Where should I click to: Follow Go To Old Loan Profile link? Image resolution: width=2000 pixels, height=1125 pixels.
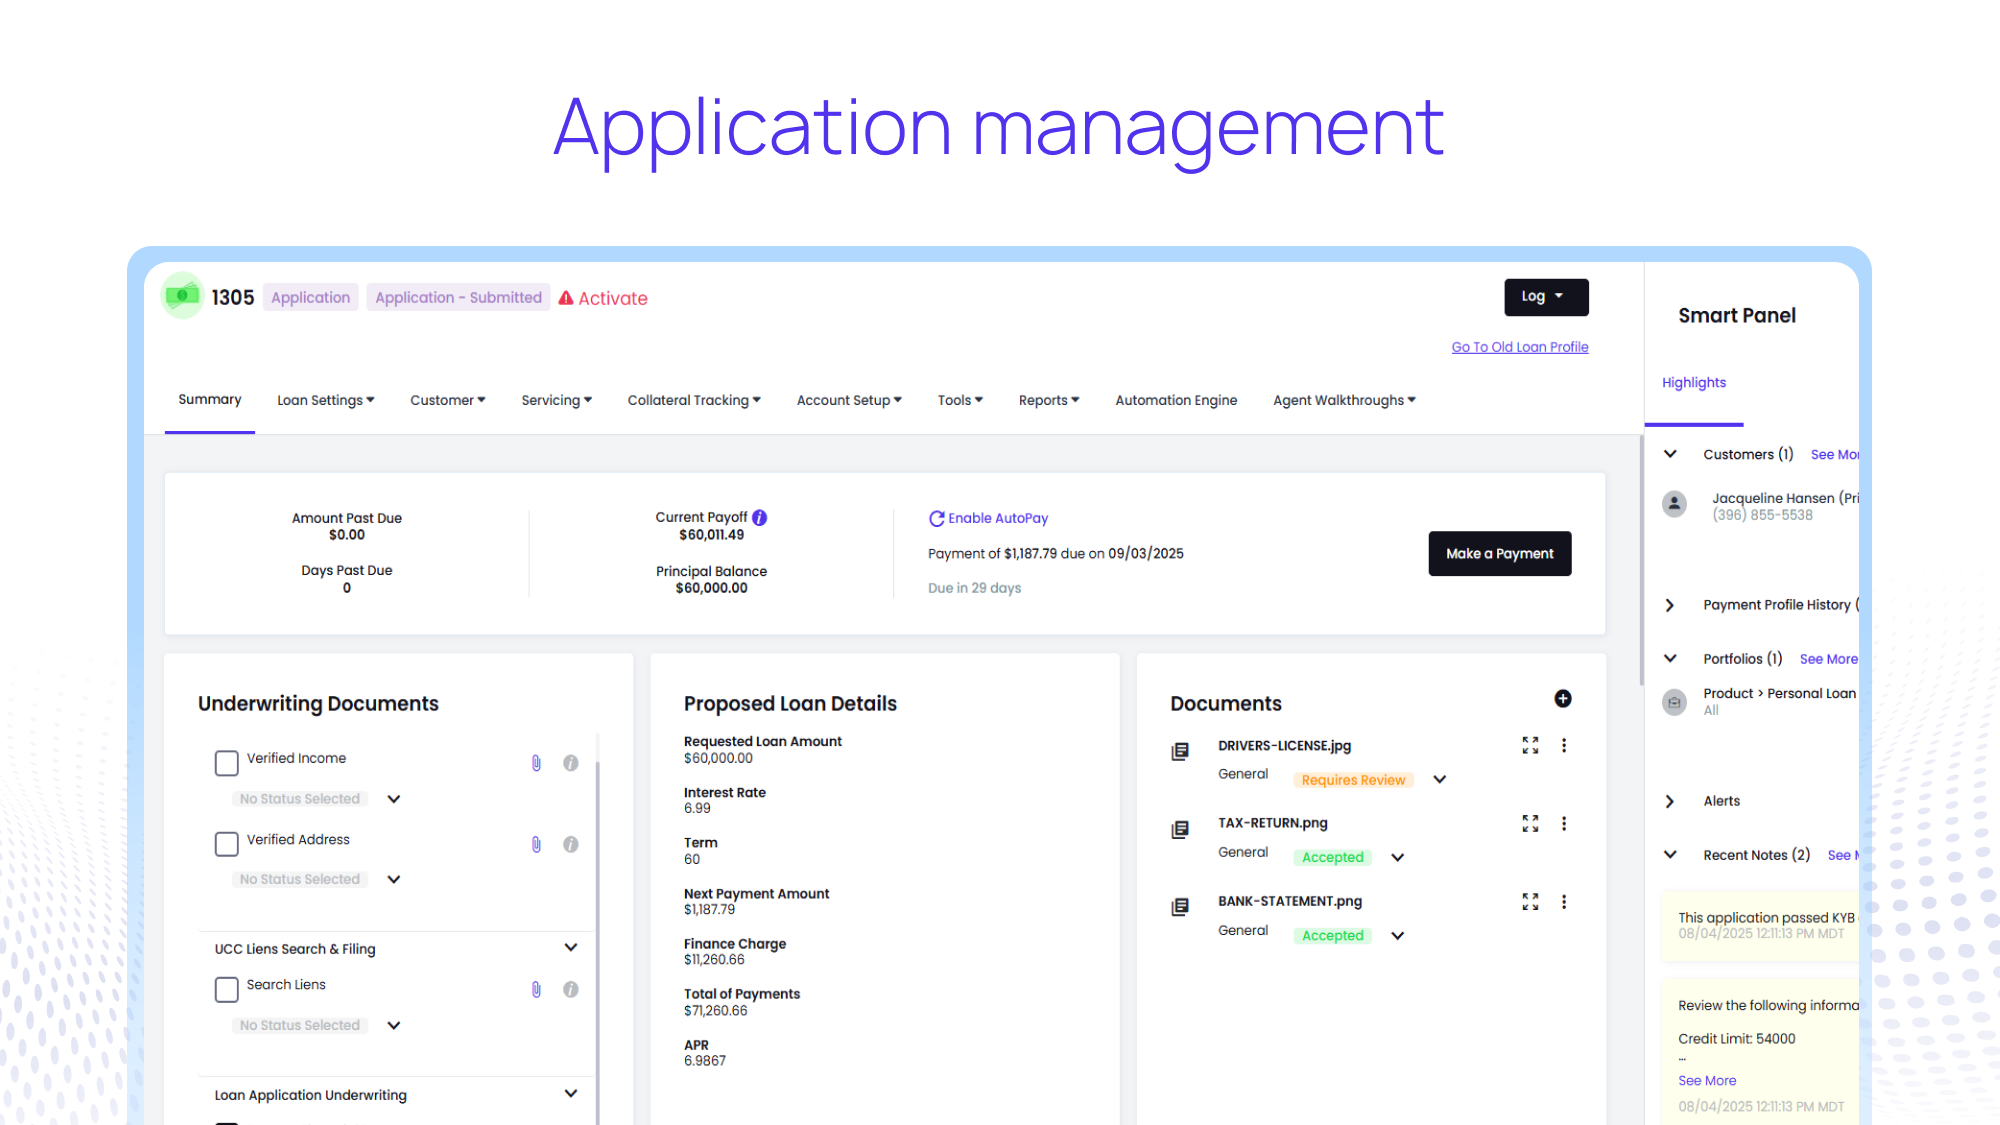click(x=1519, y=347)
